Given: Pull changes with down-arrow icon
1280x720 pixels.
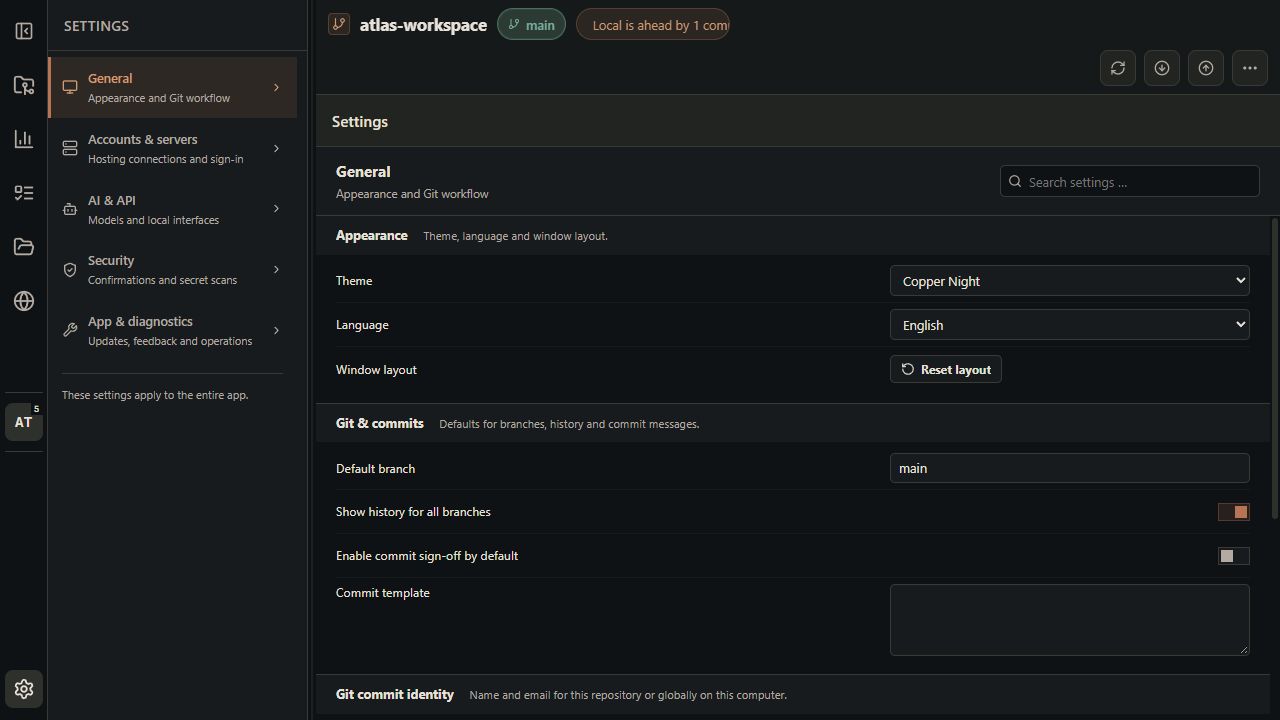Looking at the screenshot, I should (x=1162, y=68).
